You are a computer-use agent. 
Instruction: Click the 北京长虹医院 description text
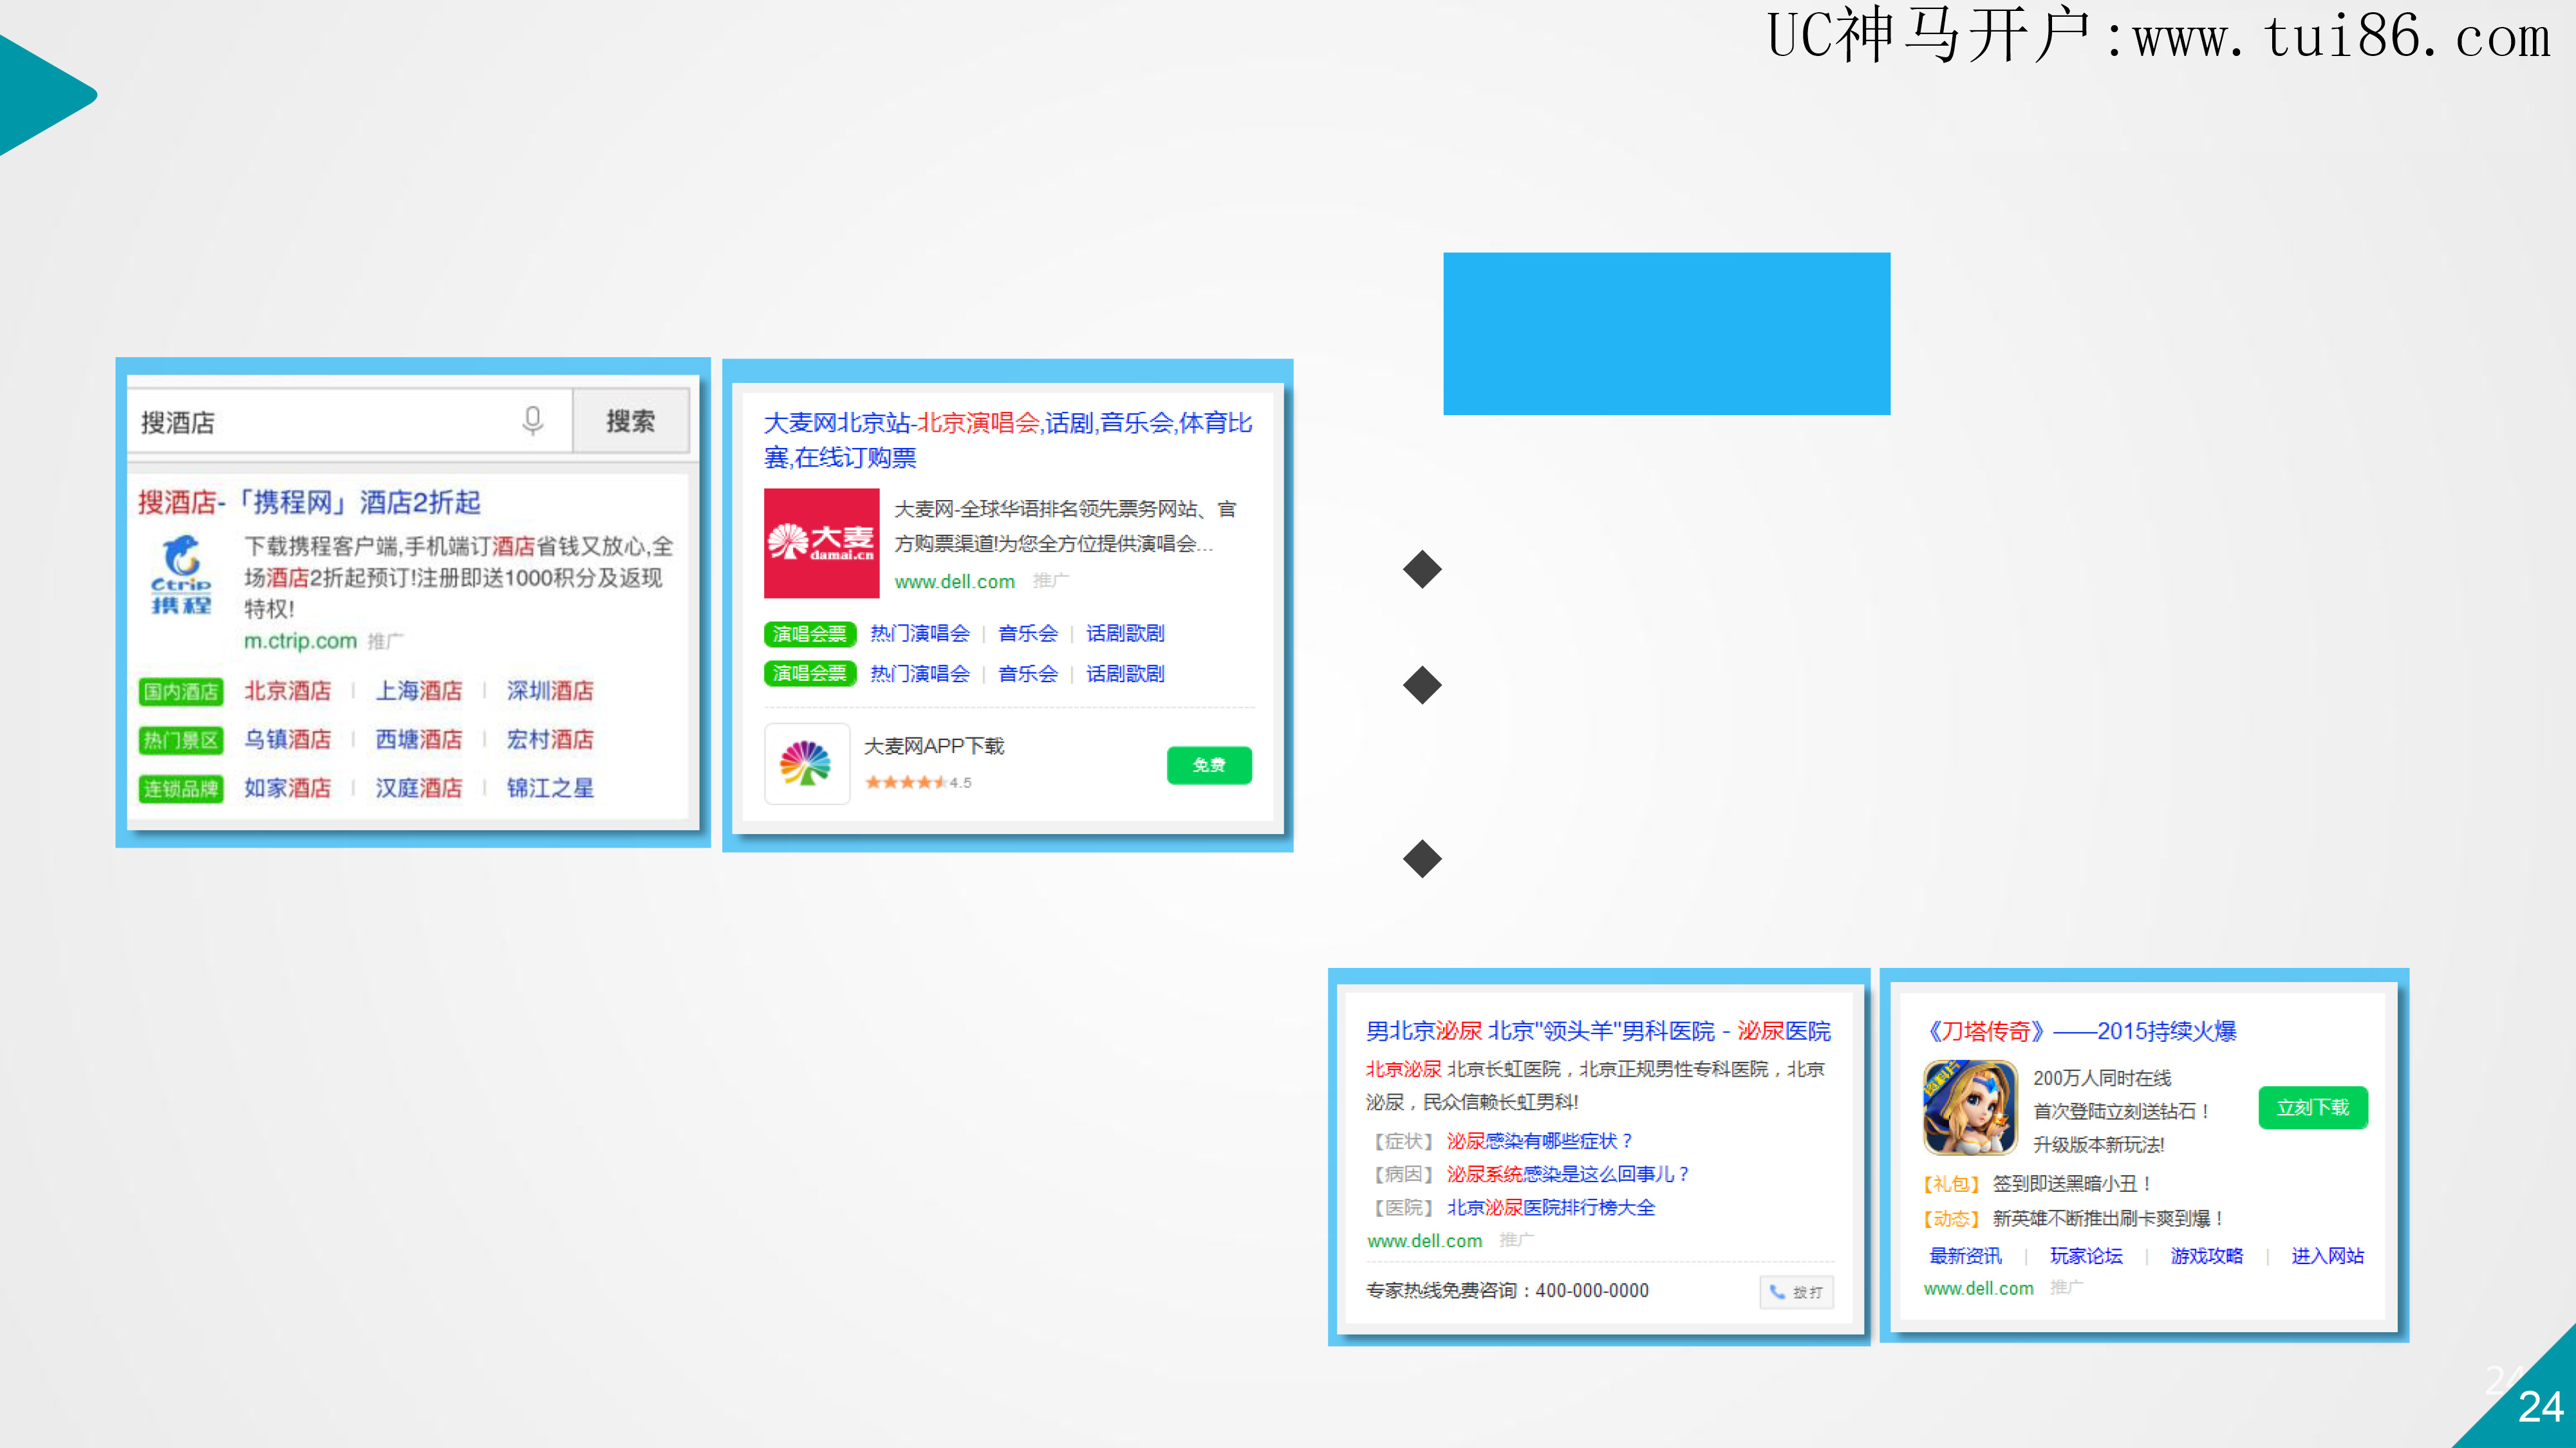point(1596,1085)
